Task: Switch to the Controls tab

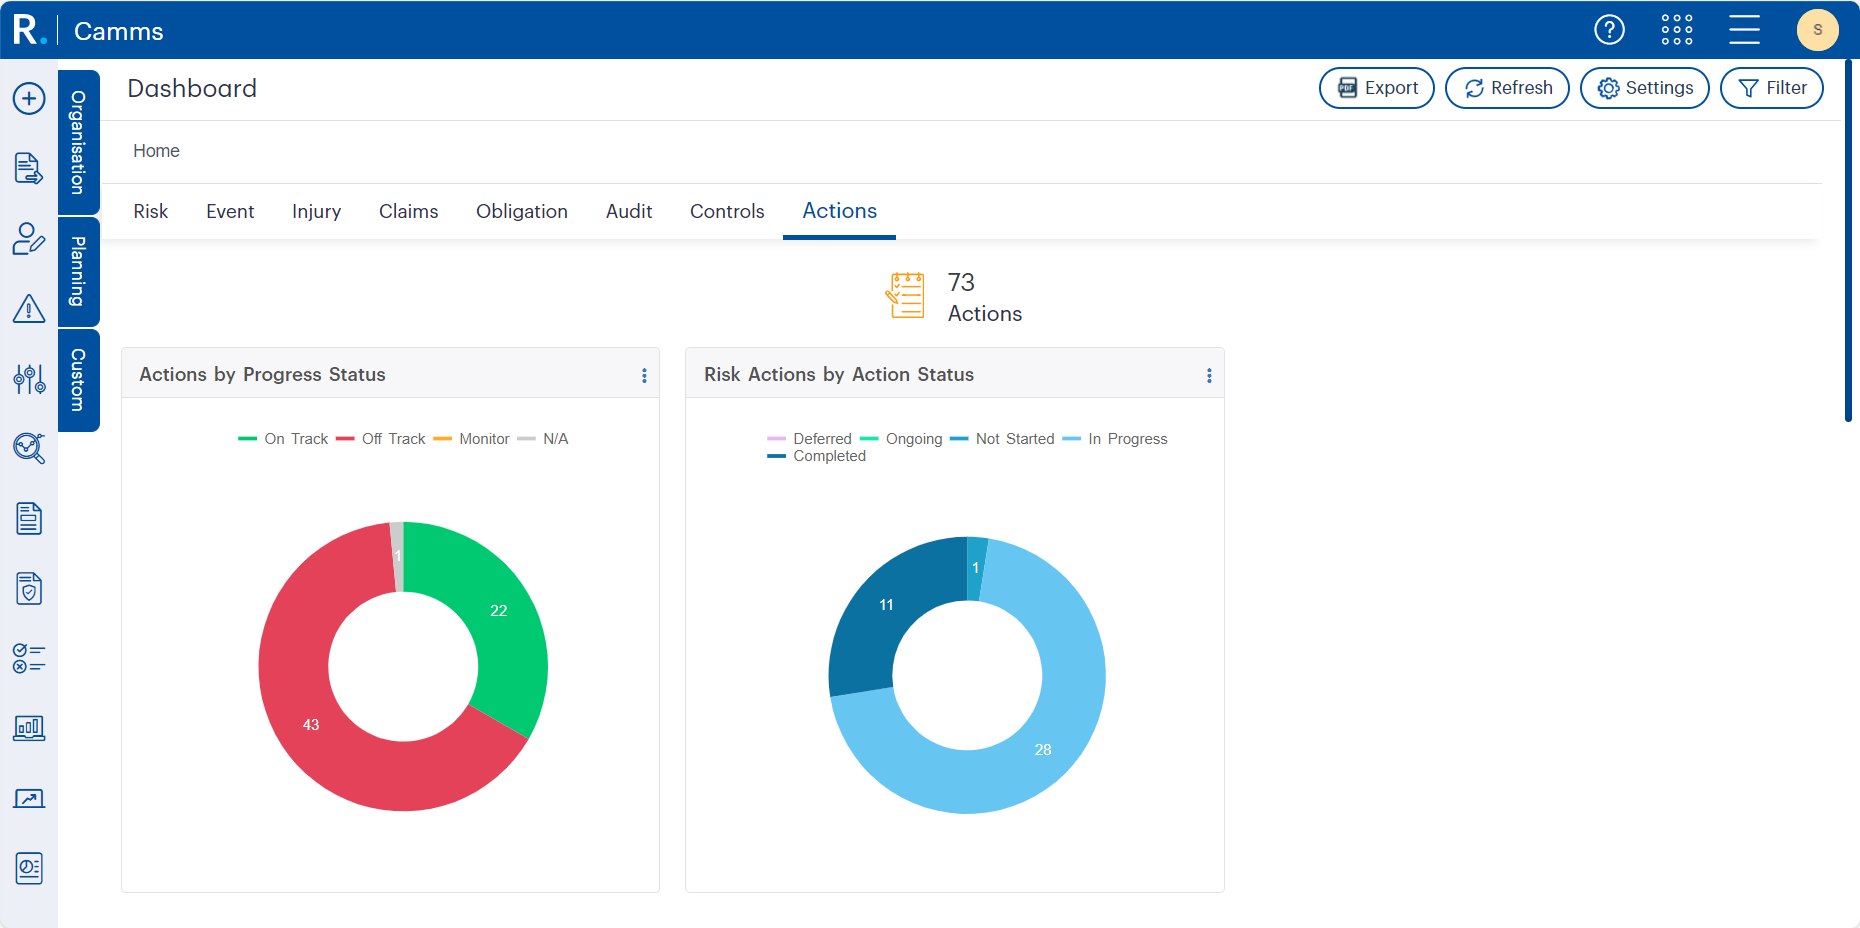Action: pyautogui.click(x=727, y=211)
